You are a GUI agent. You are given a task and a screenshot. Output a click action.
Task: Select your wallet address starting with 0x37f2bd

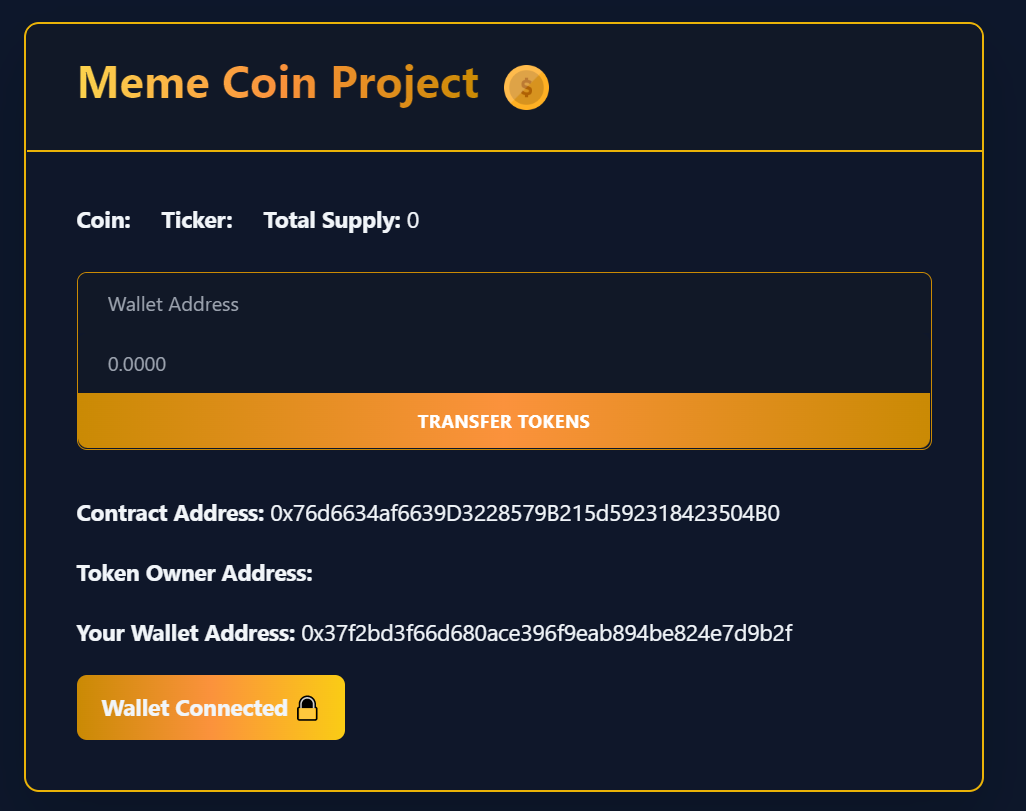545,633
